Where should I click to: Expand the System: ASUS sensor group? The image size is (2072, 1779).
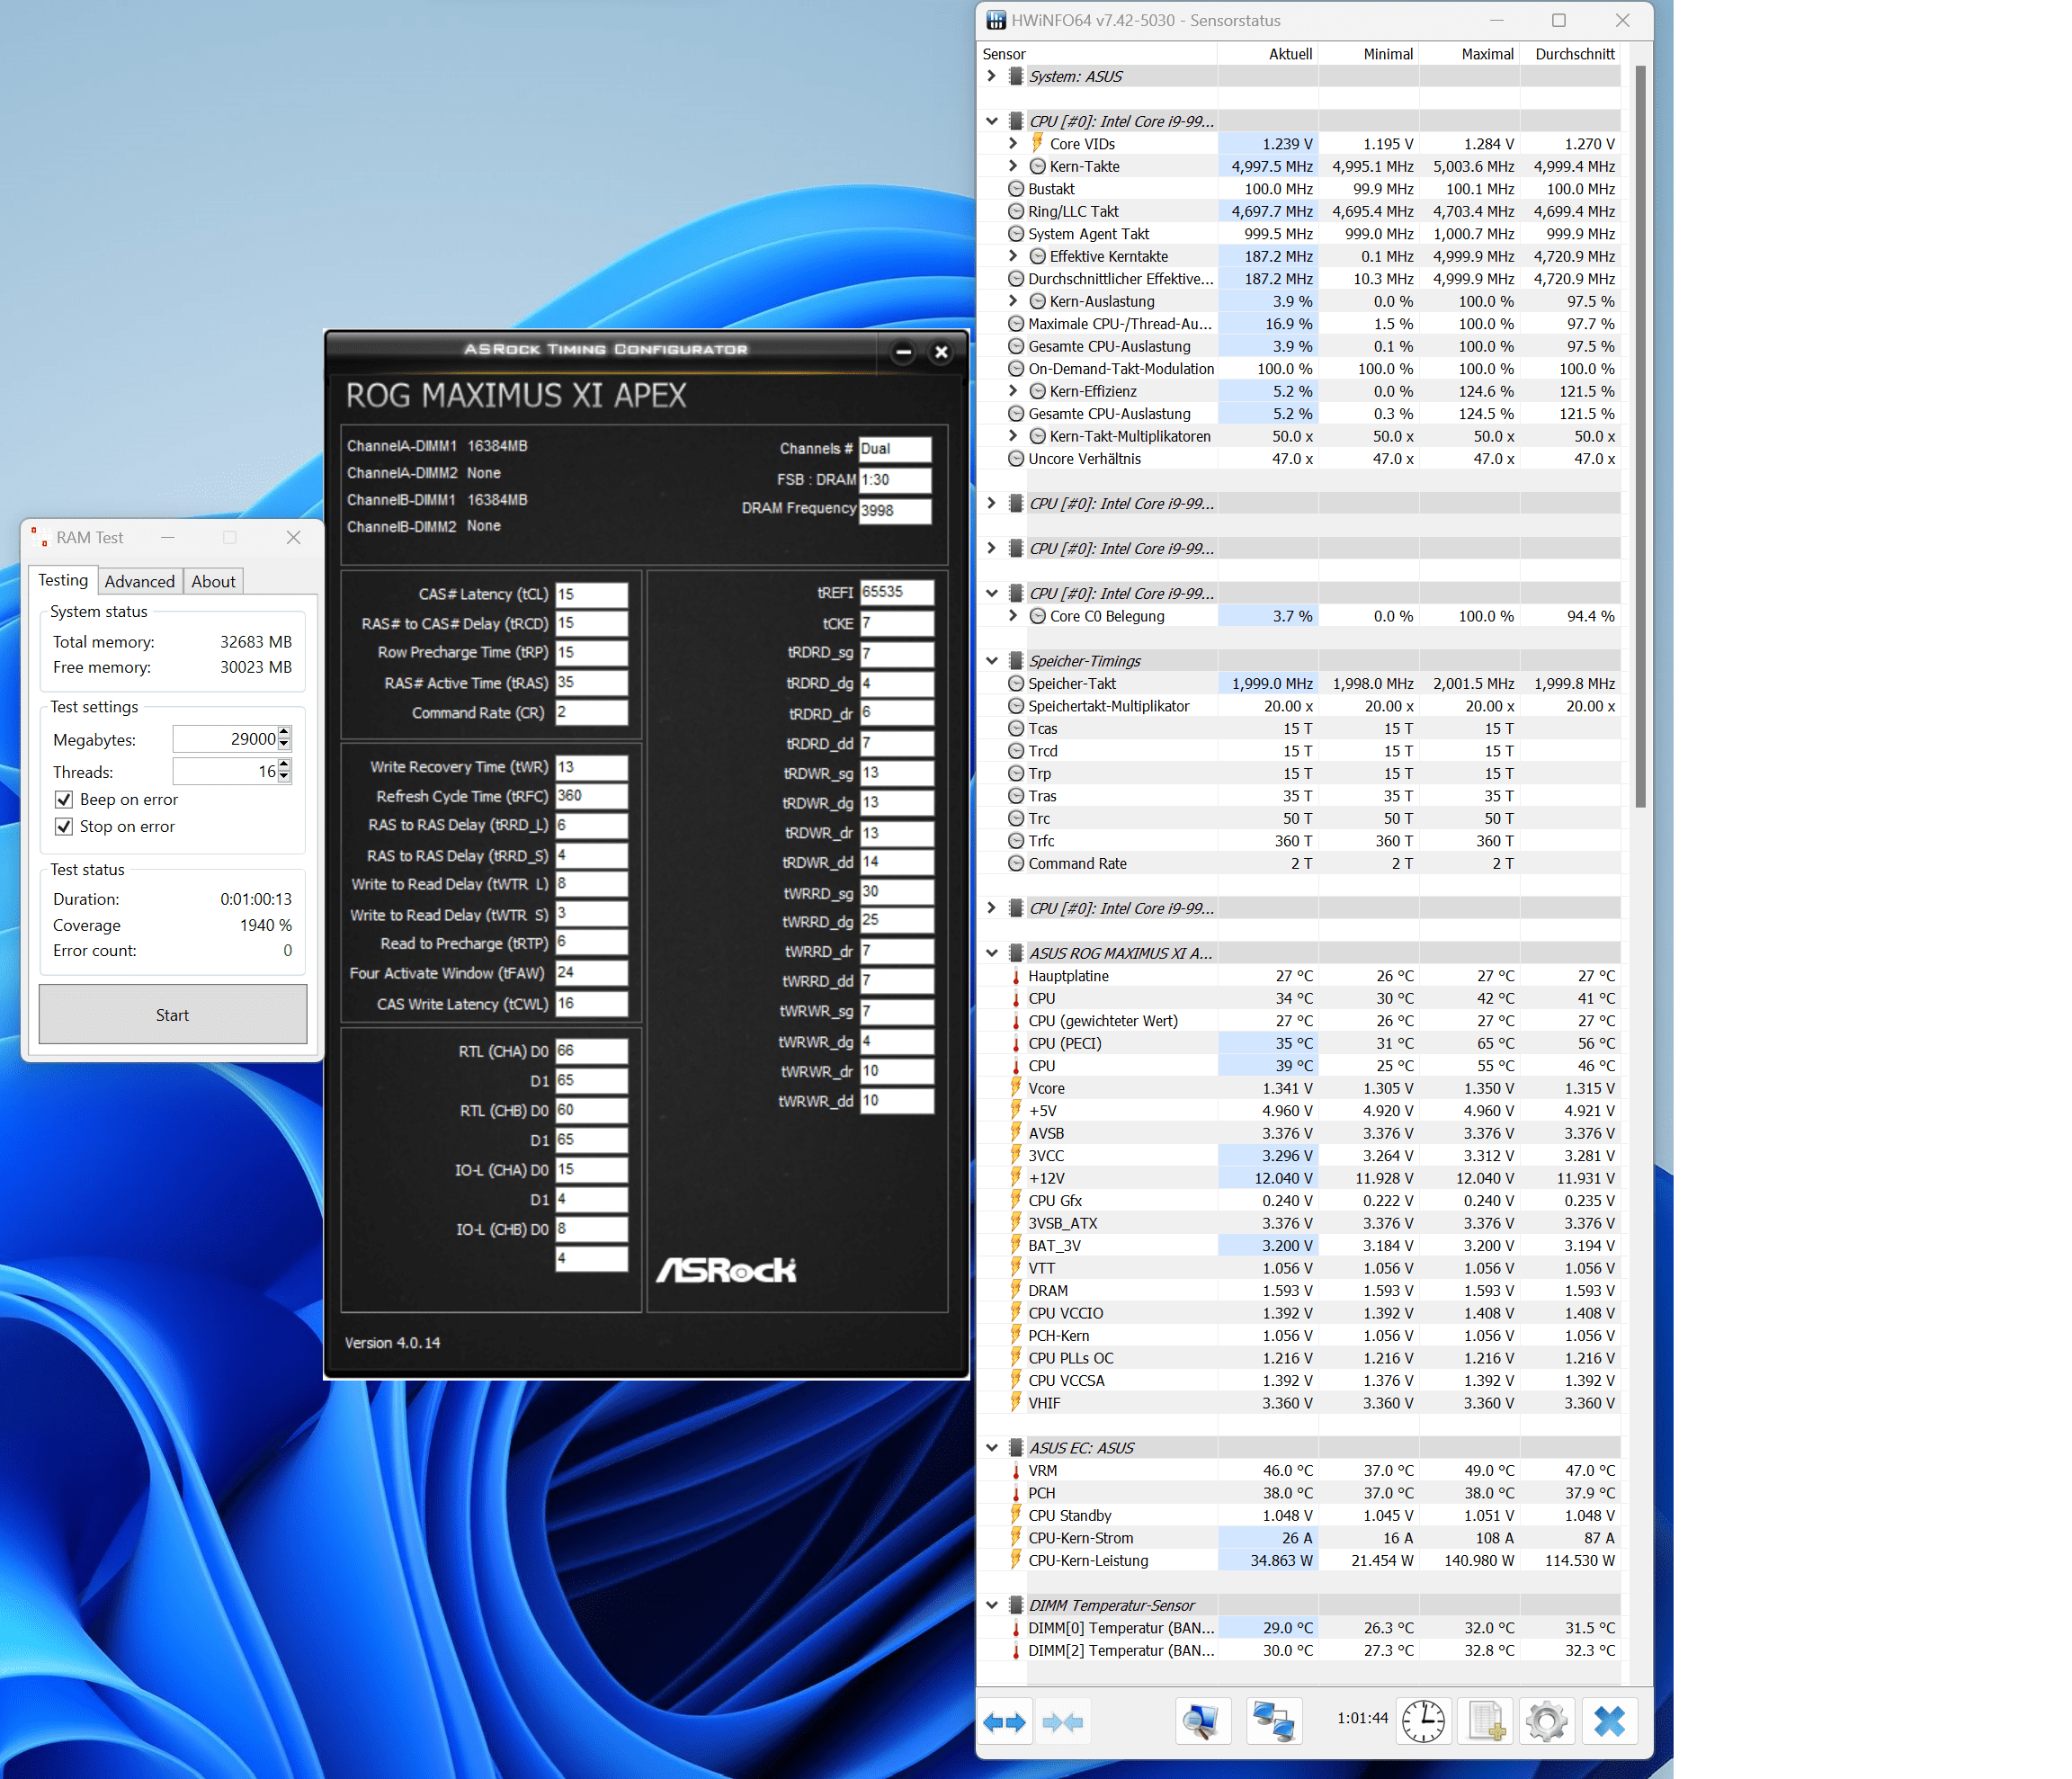(x=991, y=76)
